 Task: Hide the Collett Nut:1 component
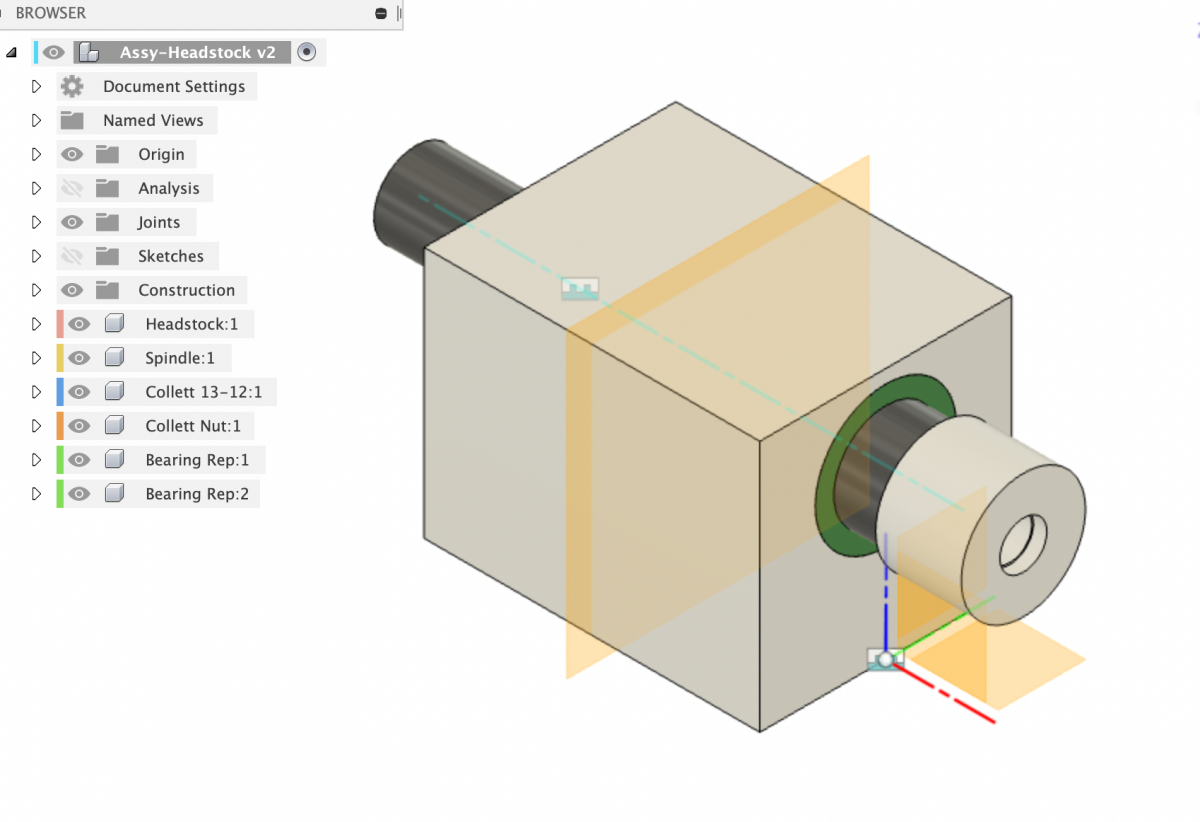pyautogui.click(x=79, y=426)
